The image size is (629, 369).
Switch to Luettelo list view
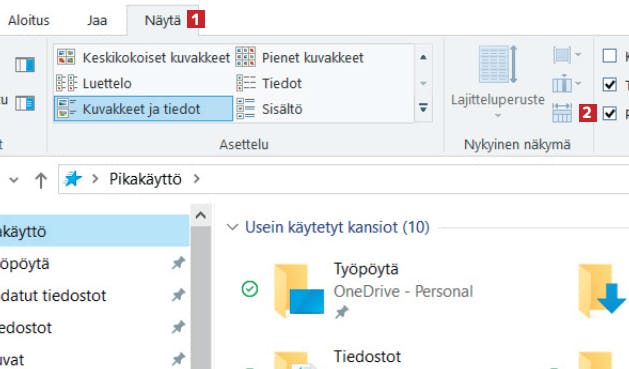point(94,83)
